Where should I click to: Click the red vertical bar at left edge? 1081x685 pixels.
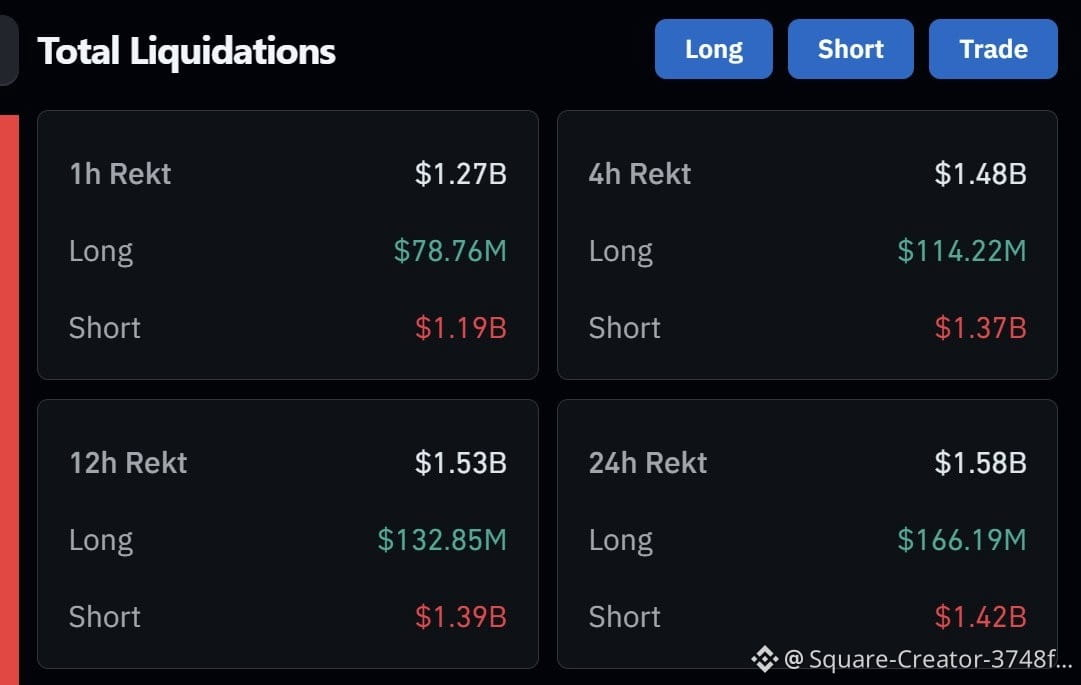click(9, 400)
